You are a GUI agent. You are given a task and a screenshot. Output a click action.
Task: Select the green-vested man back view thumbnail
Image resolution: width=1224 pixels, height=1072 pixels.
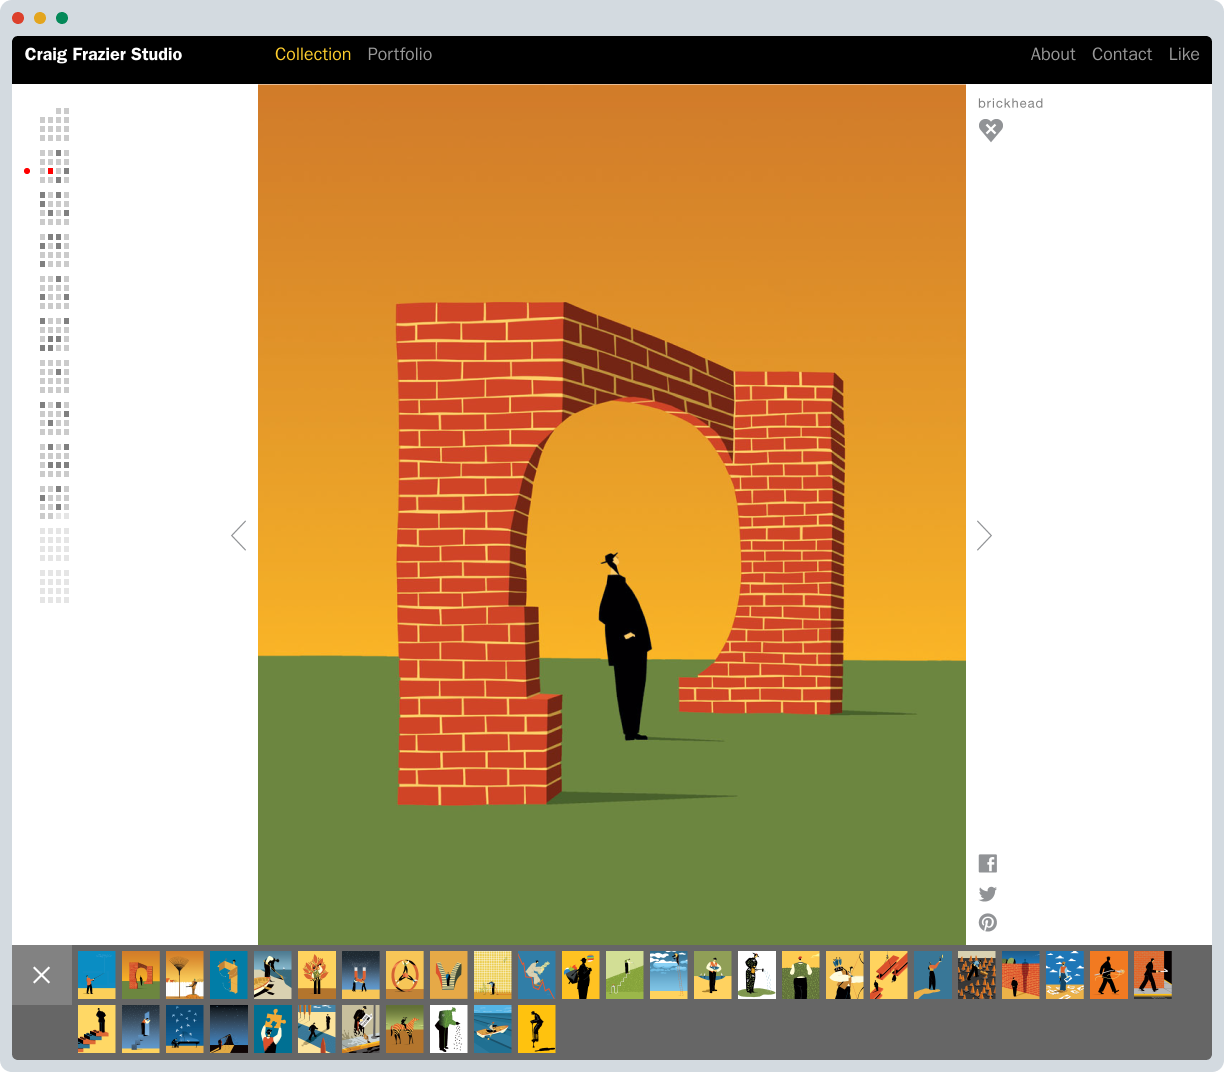(x=801, y=975)
